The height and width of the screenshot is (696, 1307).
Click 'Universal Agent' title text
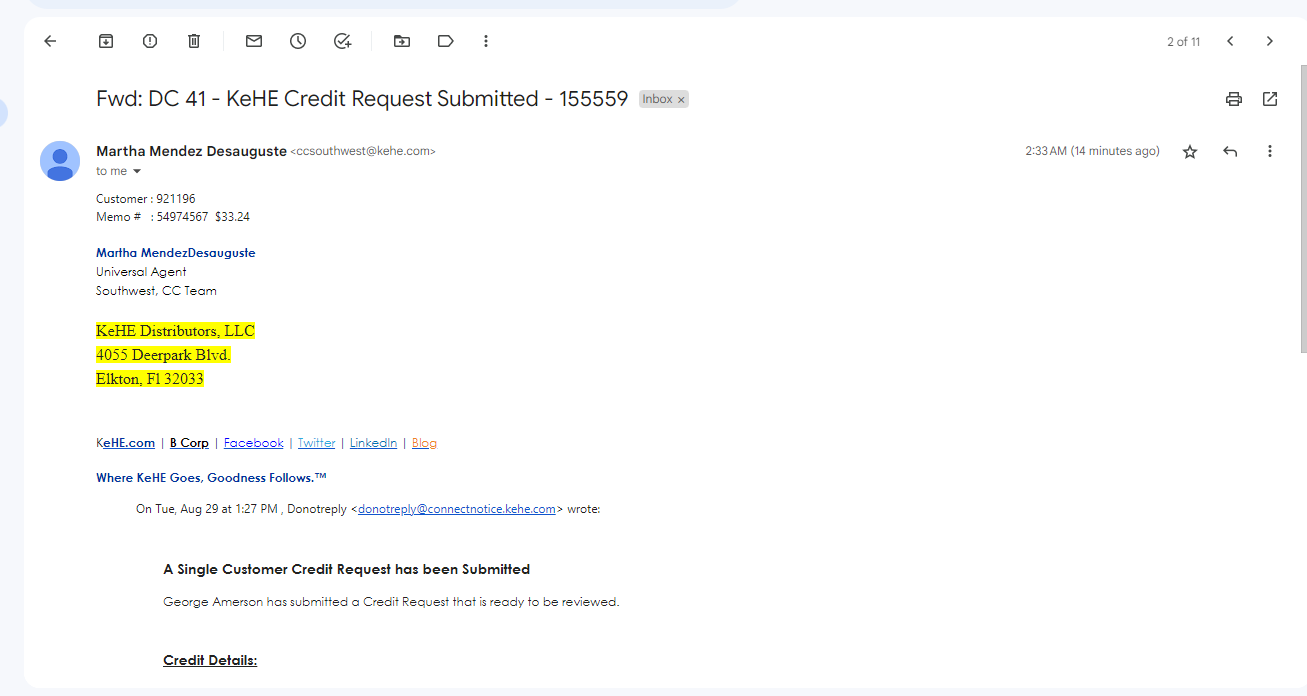click(x=141, y=272)
